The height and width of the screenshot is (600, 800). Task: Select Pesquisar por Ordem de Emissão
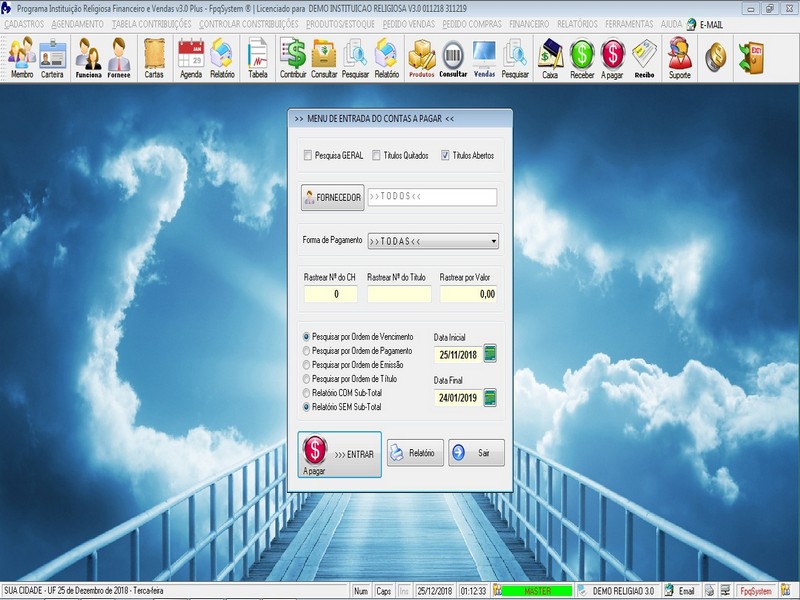pos(306,365)
